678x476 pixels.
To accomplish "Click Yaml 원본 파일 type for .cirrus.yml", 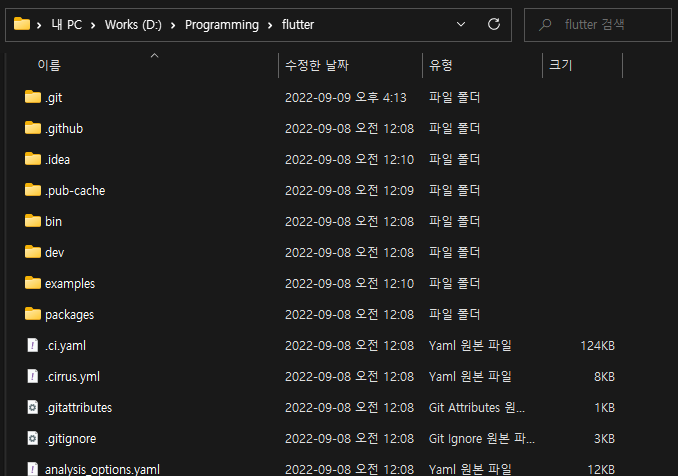I will pos(470,377).
